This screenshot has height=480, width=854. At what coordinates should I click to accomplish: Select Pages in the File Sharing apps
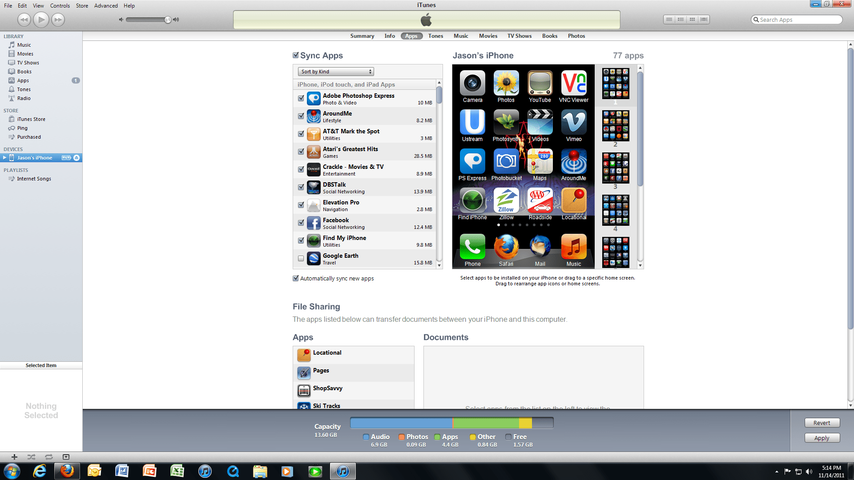(x=353, y=373)
